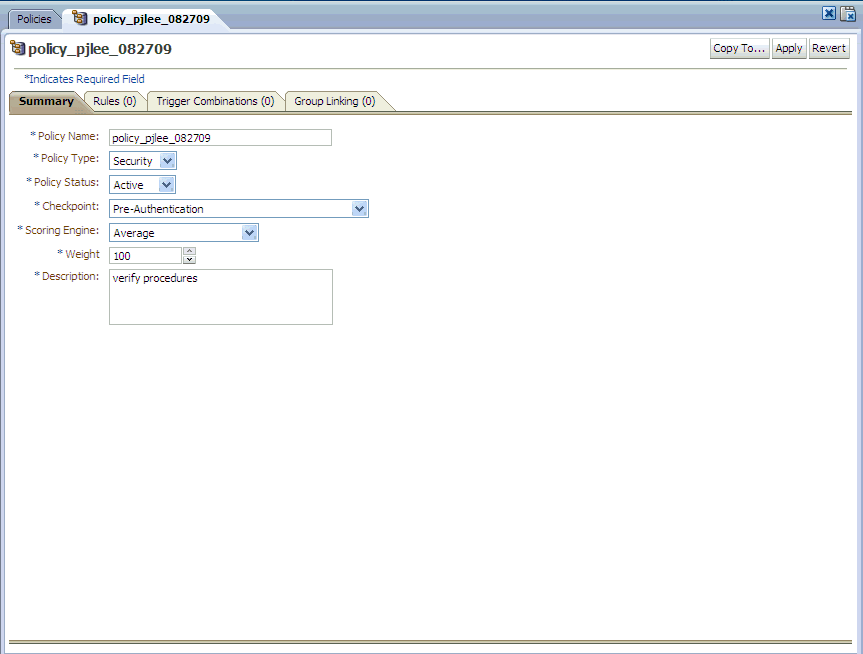Revert the policy changes
Viewport: 863px width, 654px height.
(829, 48)
